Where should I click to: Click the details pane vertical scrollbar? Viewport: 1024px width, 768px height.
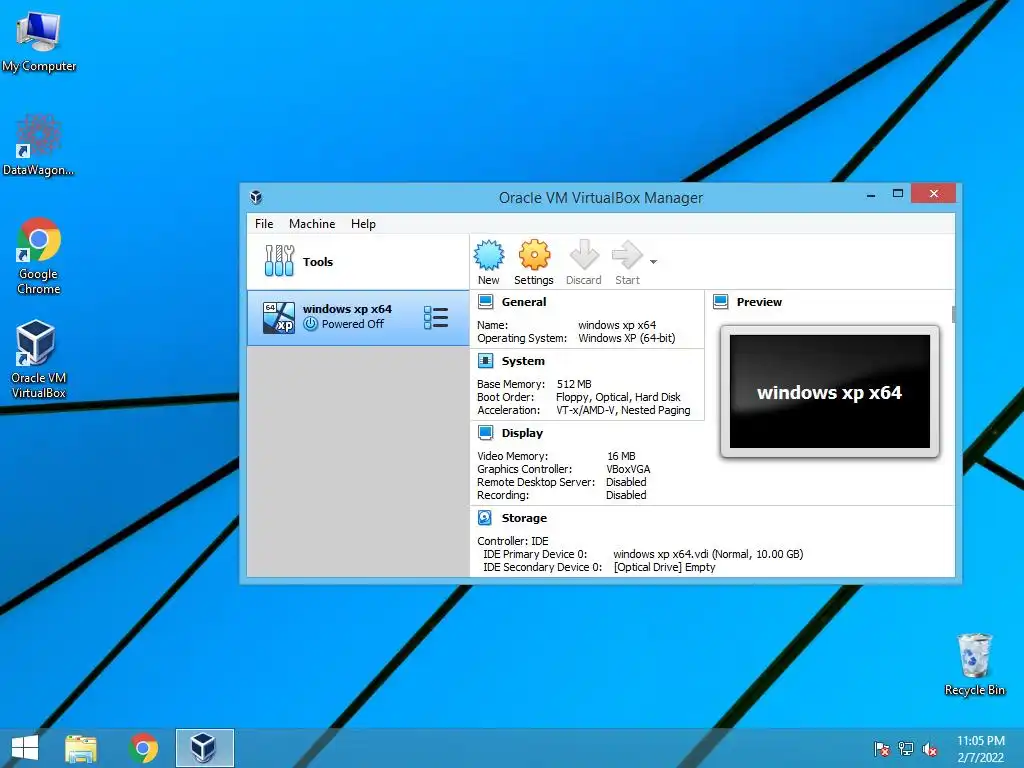(x=953, y=314)
